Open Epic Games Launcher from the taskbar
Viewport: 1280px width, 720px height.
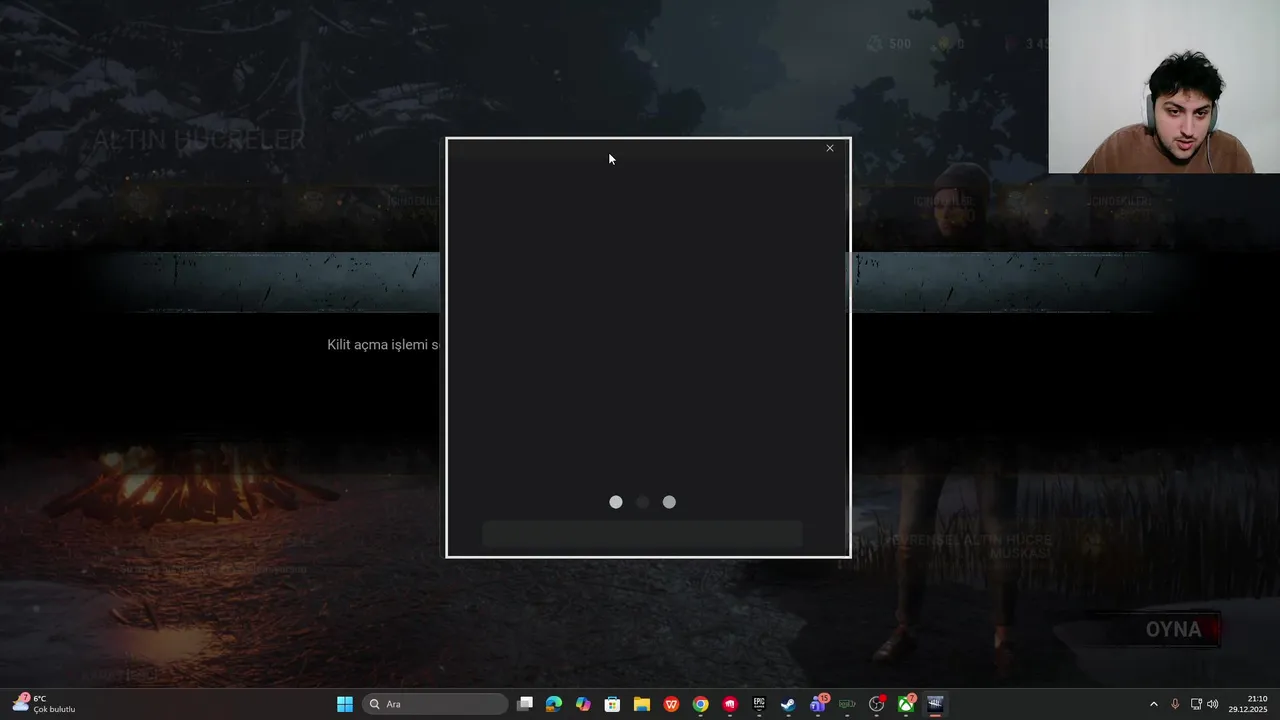click(759, 704)
